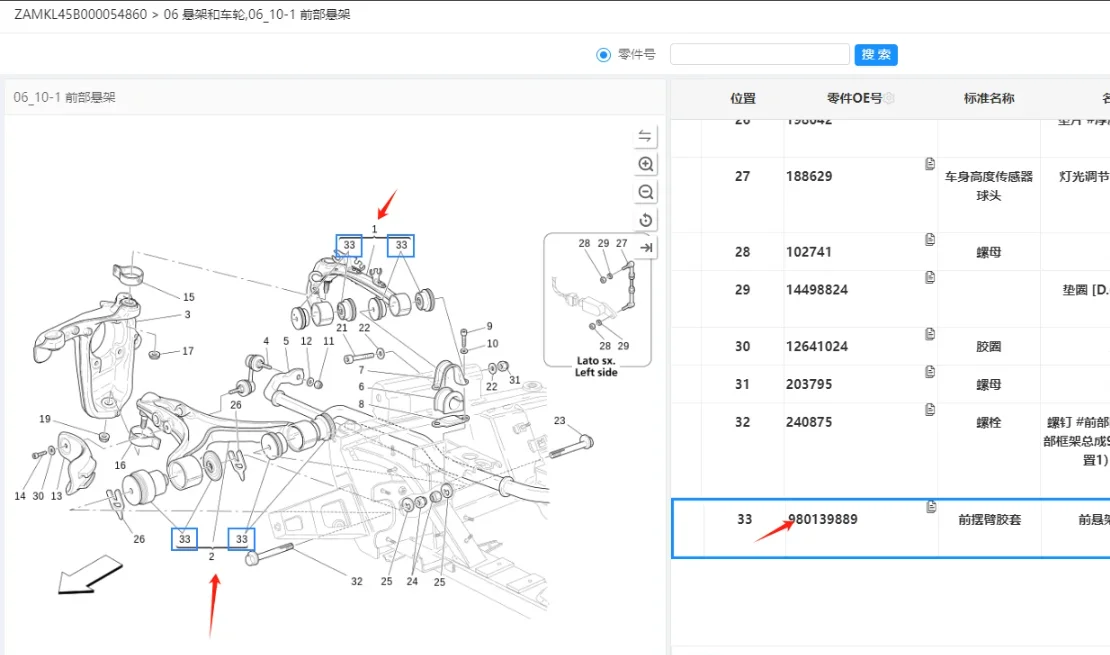Click callout 13 on the diagram

coord(56,496)
